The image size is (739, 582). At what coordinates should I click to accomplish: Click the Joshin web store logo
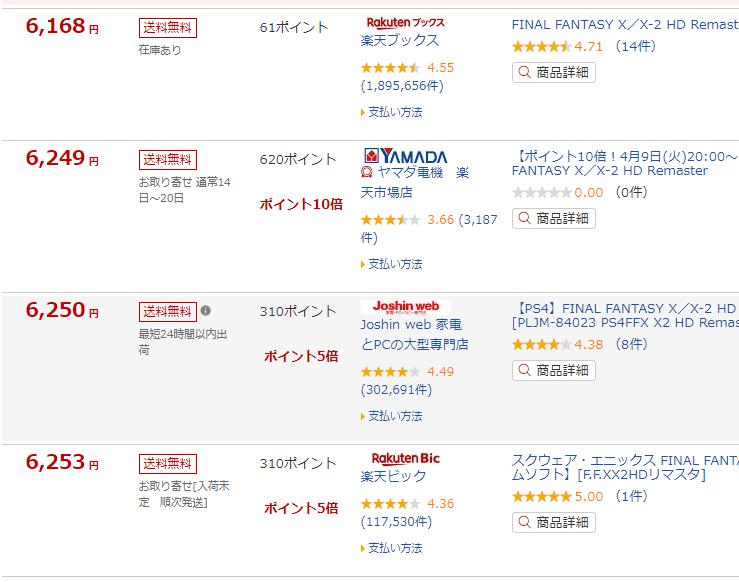[406, 307]
